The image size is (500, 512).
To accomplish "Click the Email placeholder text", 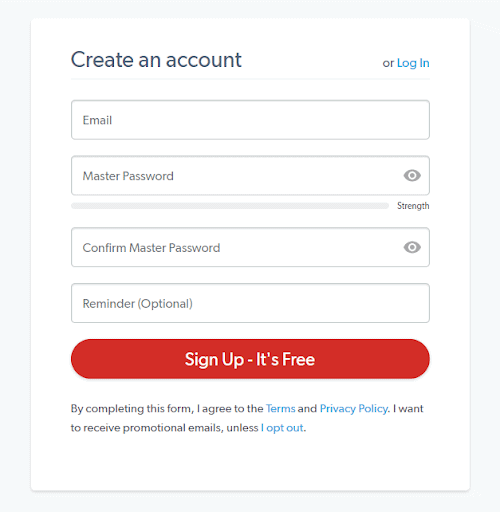I will coord(97,120).
